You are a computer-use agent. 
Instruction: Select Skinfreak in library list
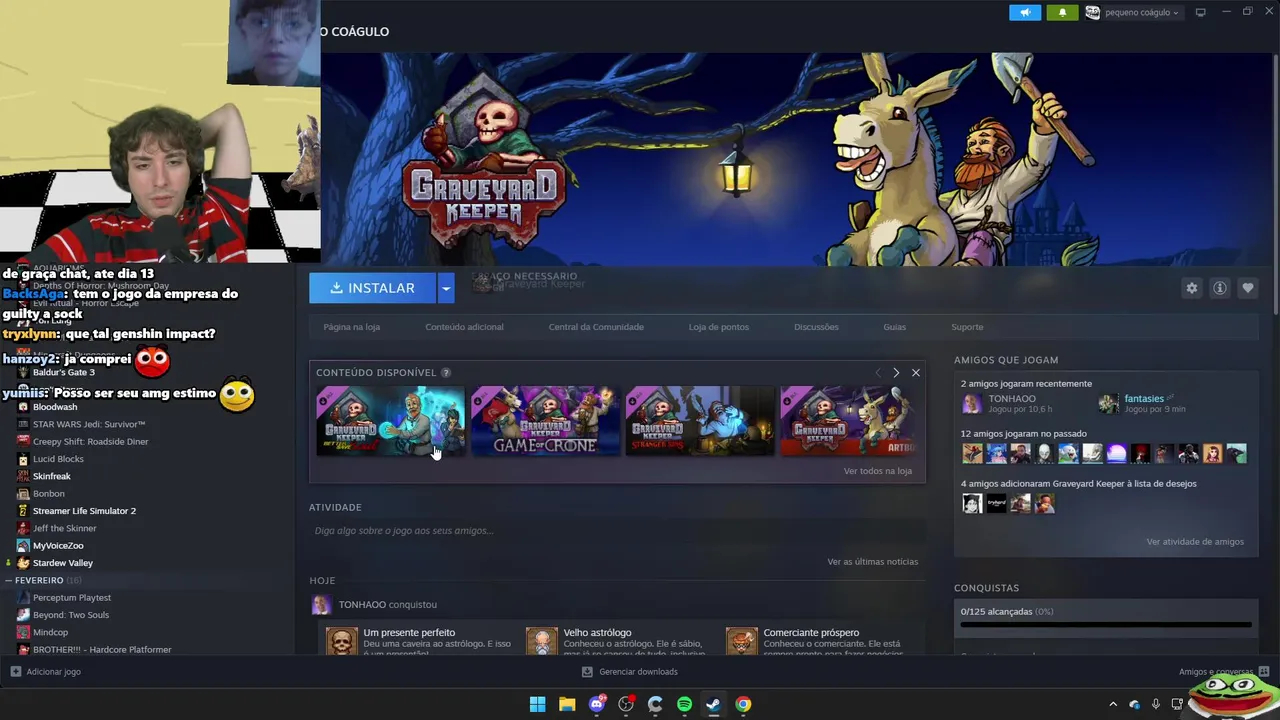[52, 476]
